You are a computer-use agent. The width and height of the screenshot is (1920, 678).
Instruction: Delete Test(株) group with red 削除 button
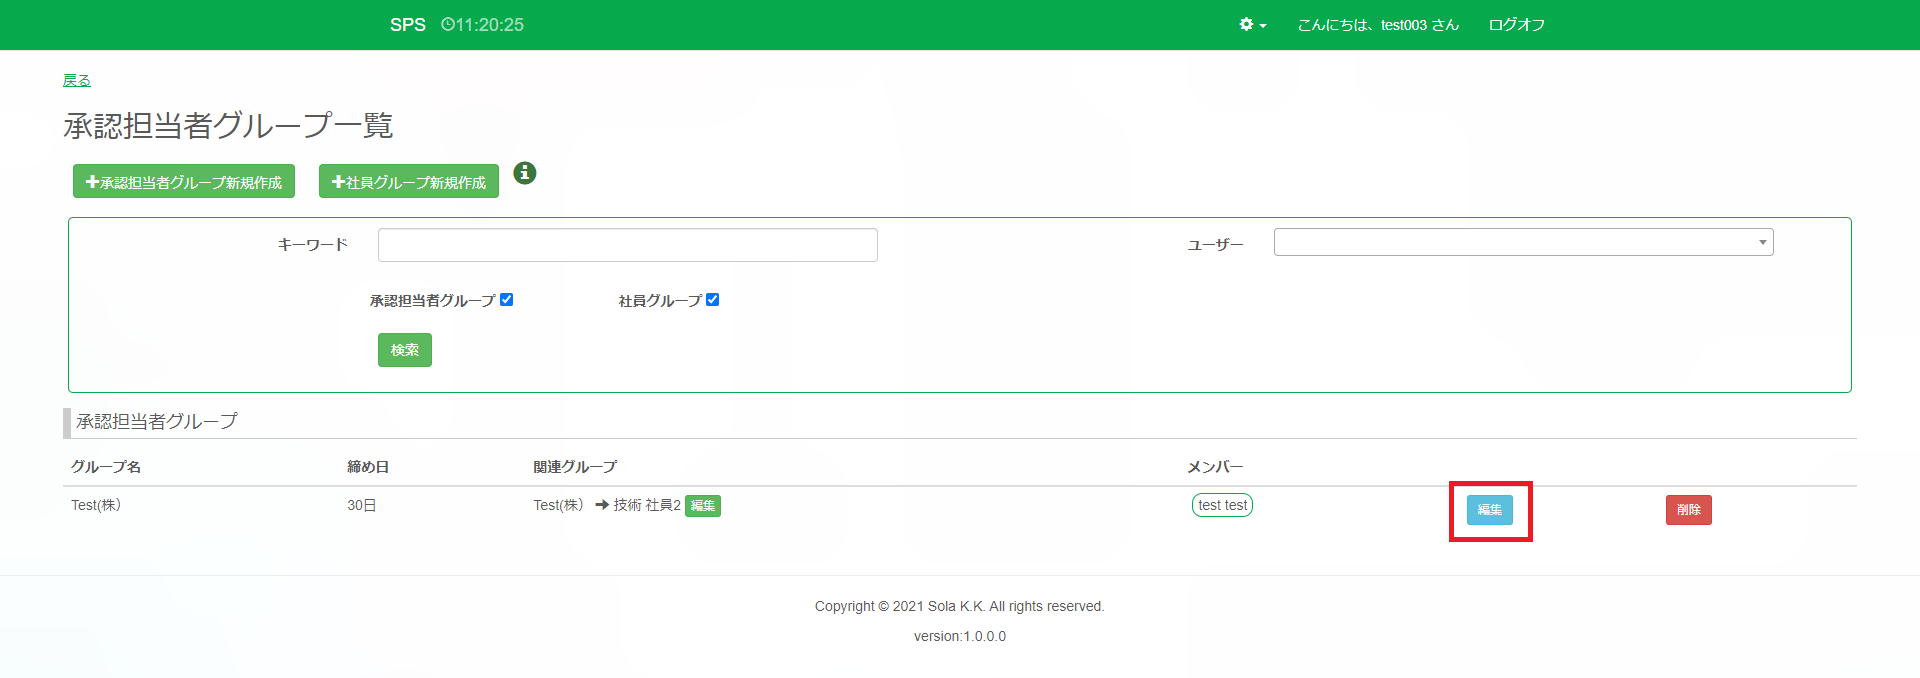tap(1688, 510)
